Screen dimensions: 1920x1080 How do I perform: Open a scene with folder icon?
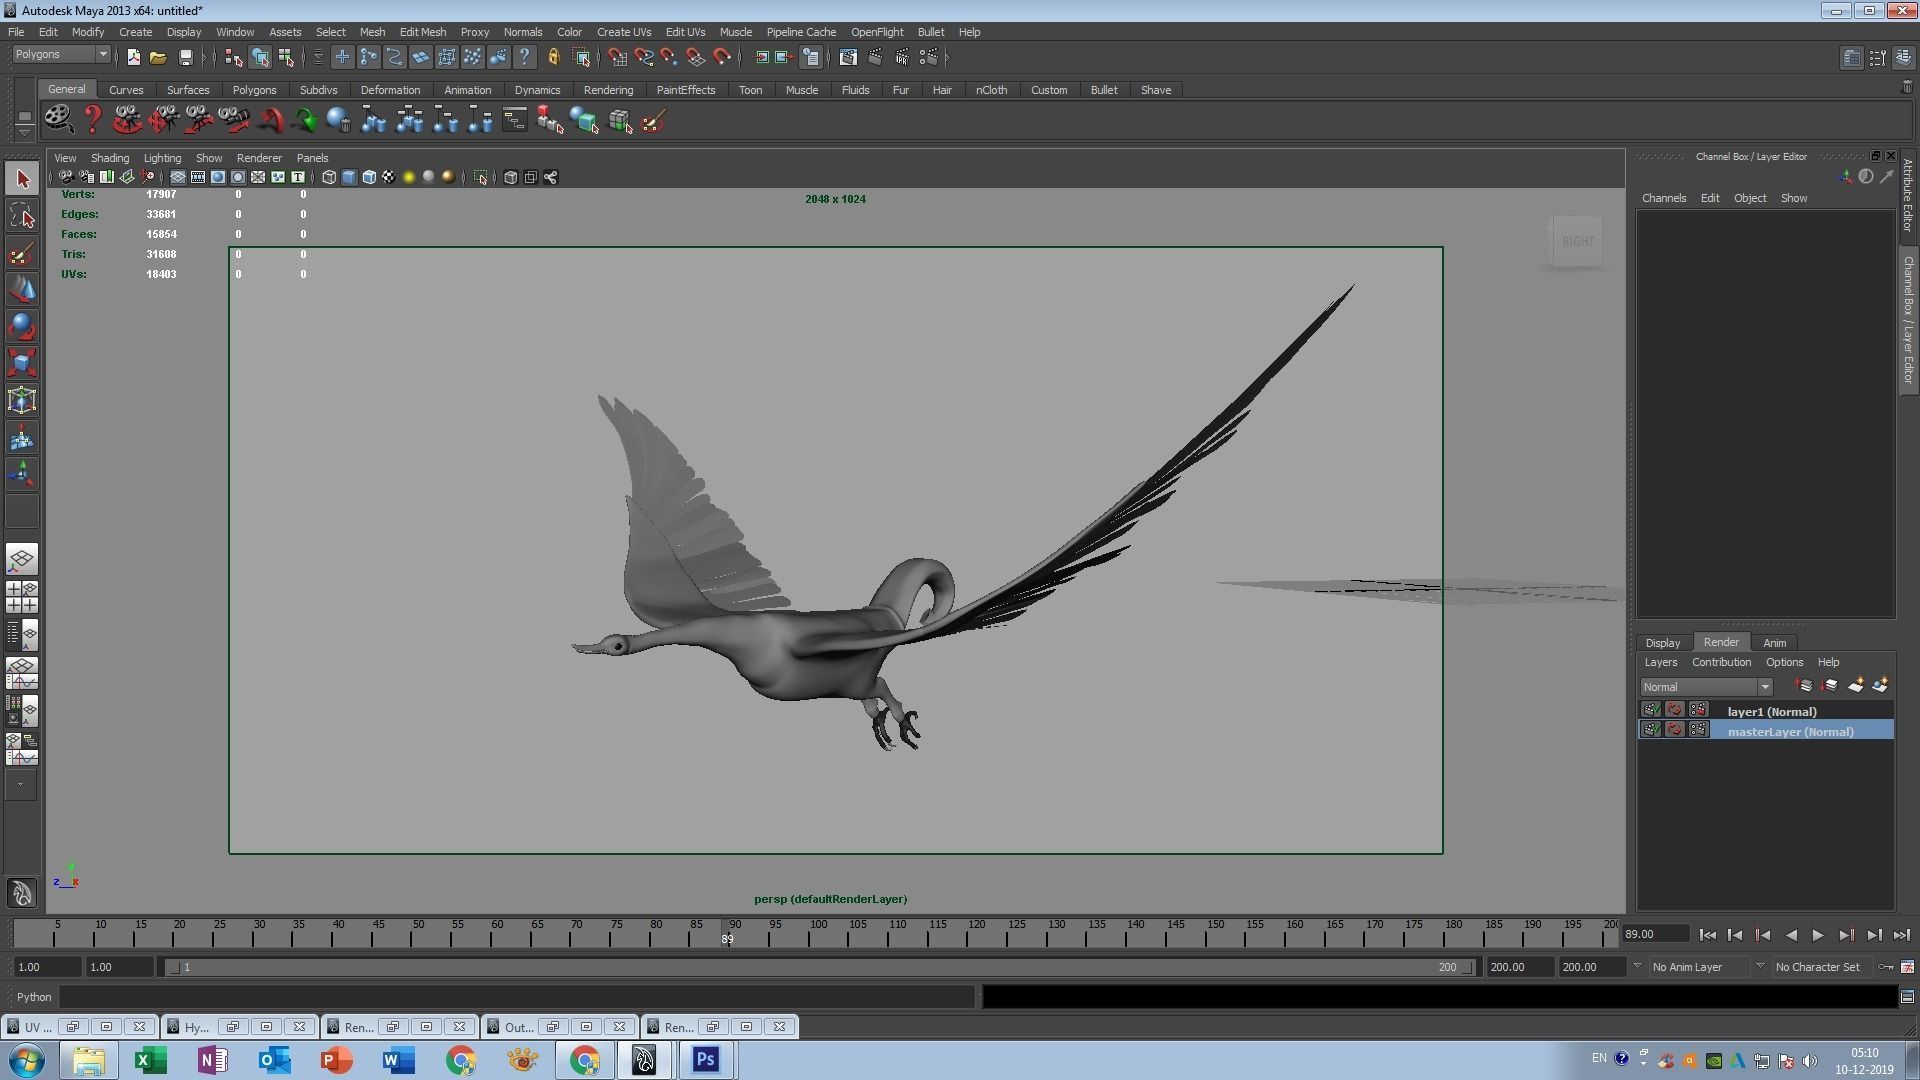coord(158,57)
